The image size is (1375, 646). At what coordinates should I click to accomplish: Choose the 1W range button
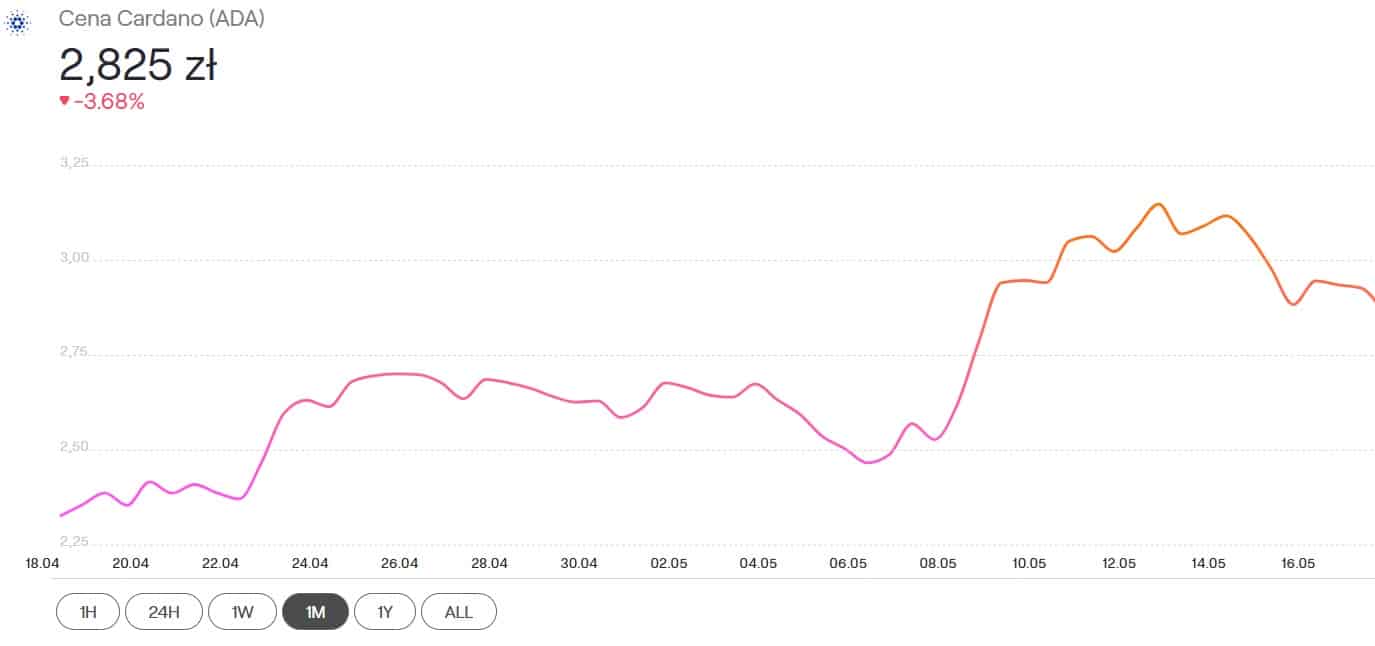coord(241,612)
